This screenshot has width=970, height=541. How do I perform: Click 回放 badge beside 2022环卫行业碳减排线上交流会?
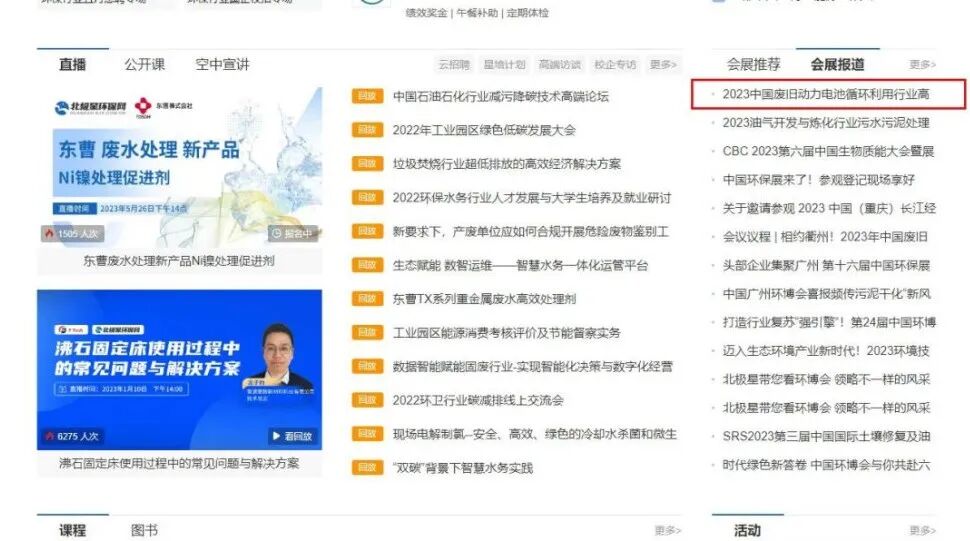pos(367,400)
